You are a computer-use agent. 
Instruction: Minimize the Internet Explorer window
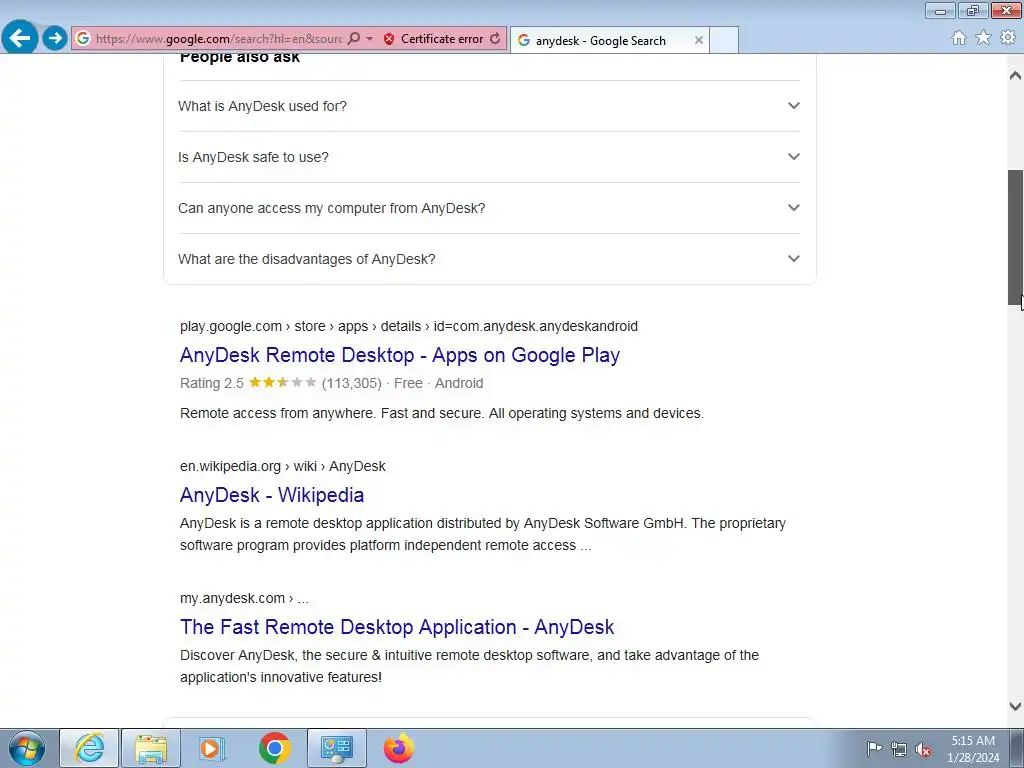[x=940, y=10]
